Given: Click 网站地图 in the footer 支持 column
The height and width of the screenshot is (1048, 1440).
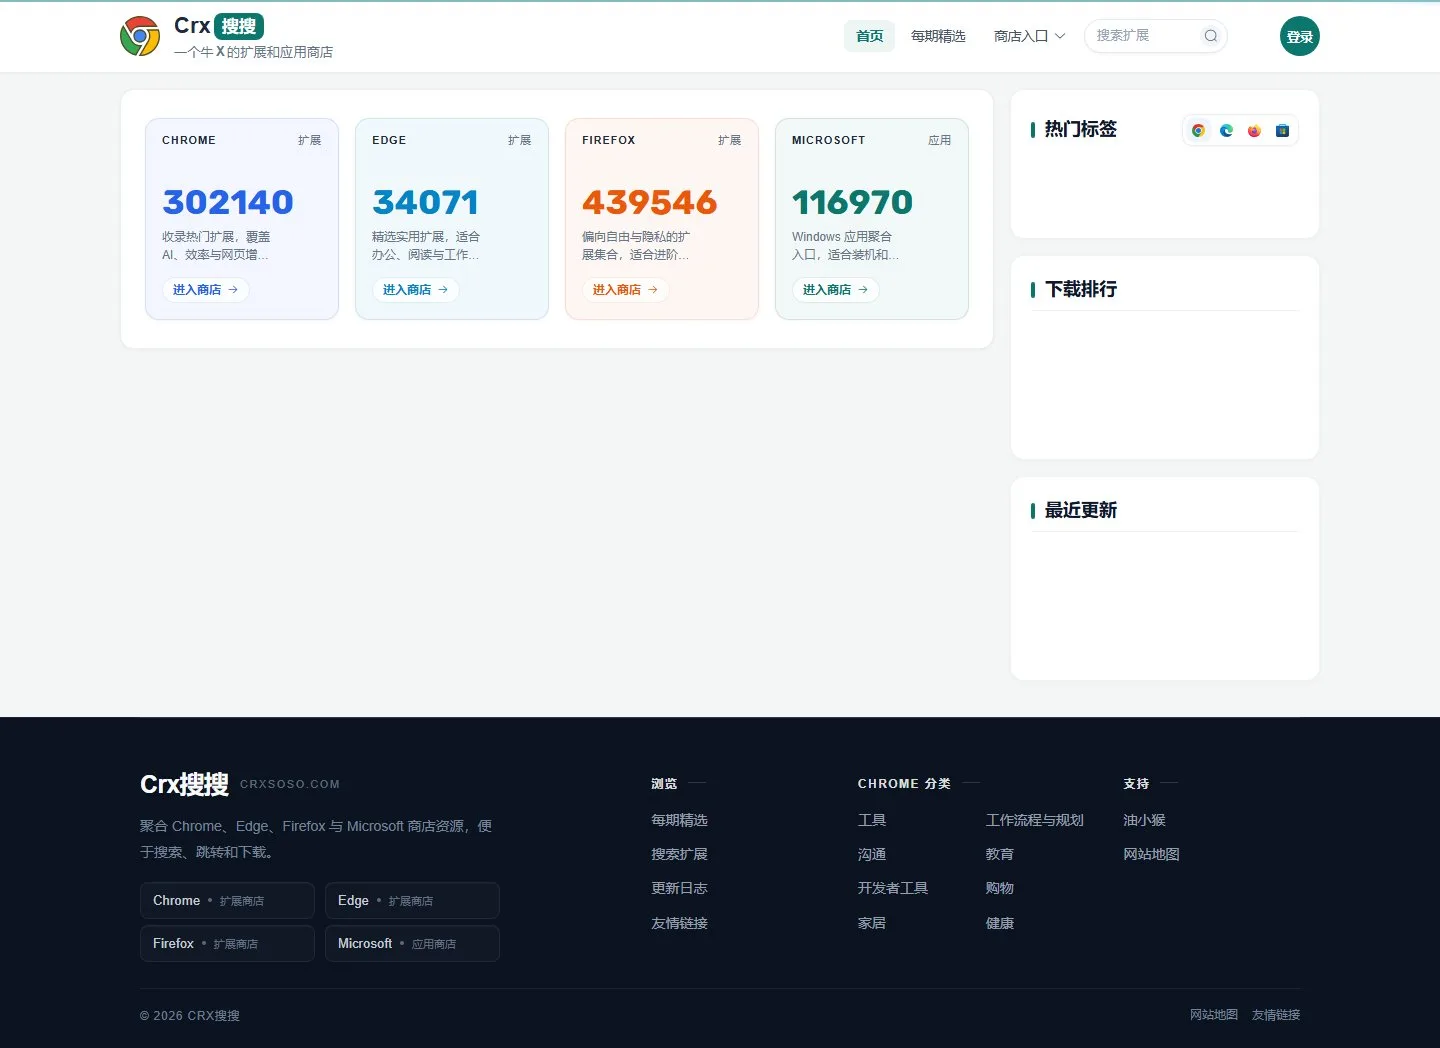Looking at the screenshot, I should tap(1151, 854).
